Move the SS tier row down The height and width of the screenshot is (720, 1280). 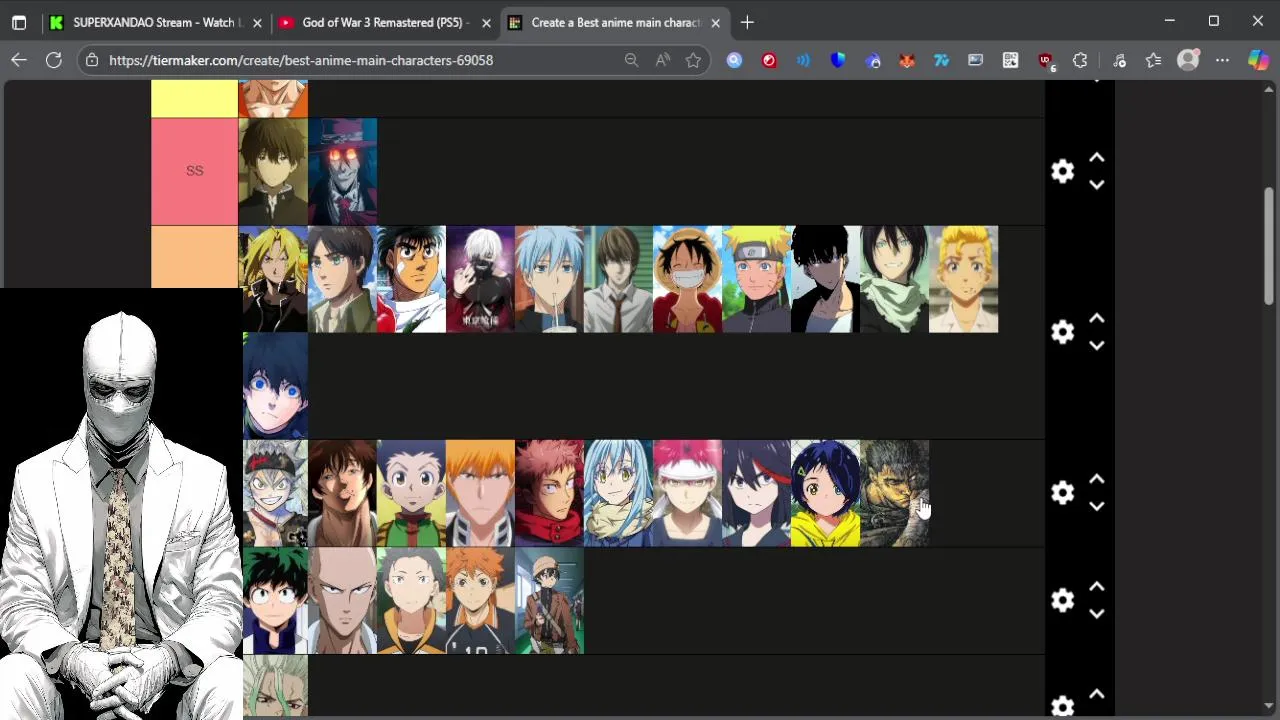click(x=1096, y=185)
